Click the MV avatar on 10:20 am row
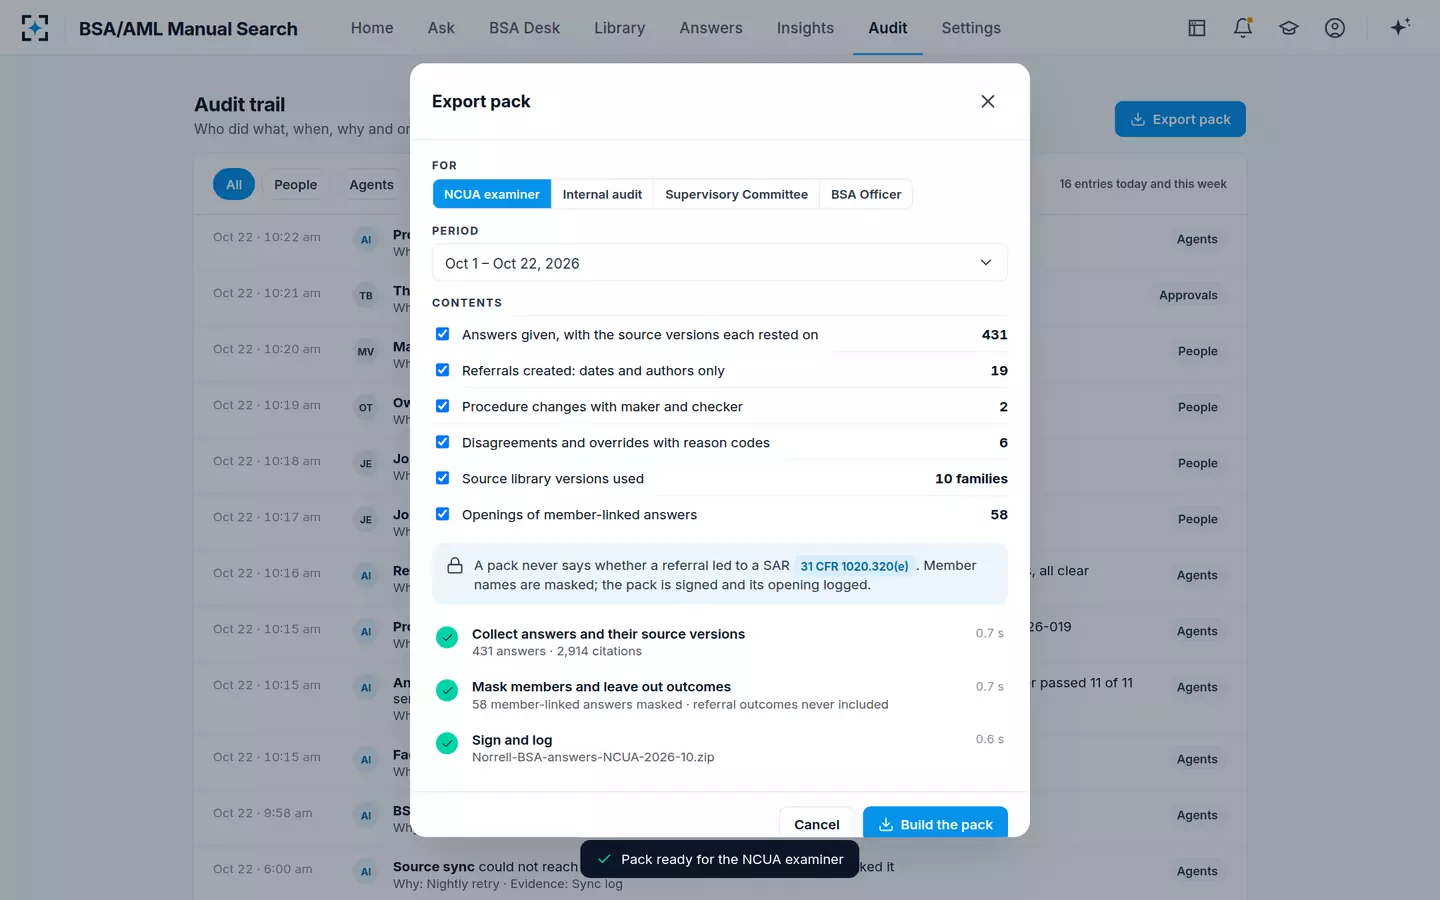Viewport: 1440px width, 900px height. pos(366,351)
